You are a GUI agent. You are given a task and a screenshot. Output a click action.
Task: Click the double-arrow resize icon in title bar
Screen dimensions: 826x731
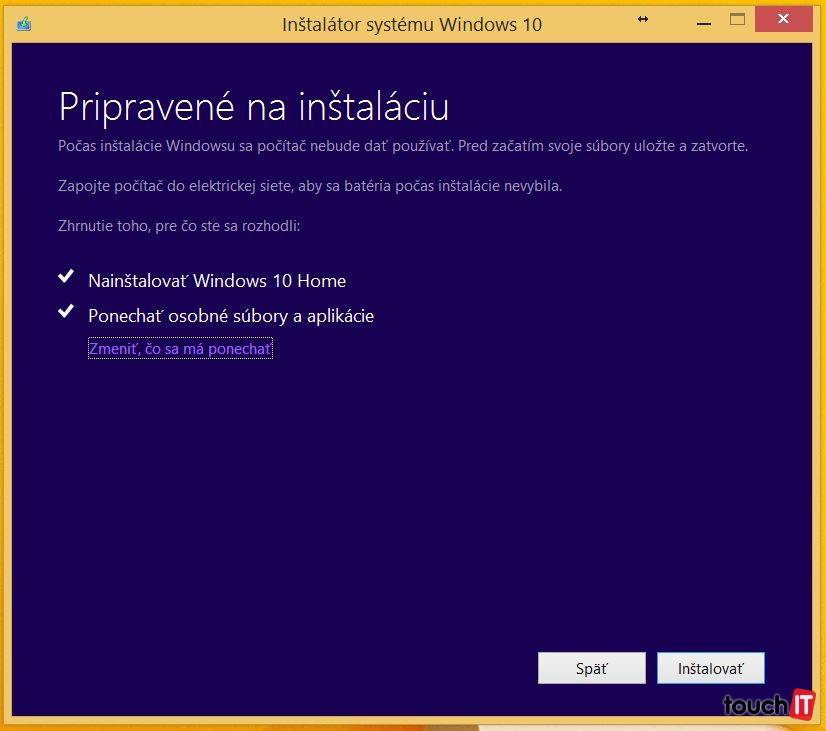(642, 19)
